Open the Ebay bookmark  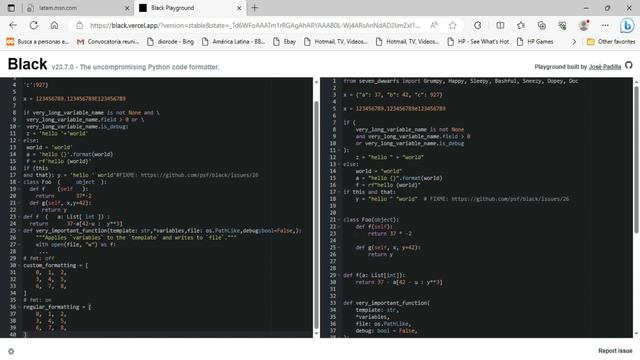pyautogui.click(x=284, y=42)
